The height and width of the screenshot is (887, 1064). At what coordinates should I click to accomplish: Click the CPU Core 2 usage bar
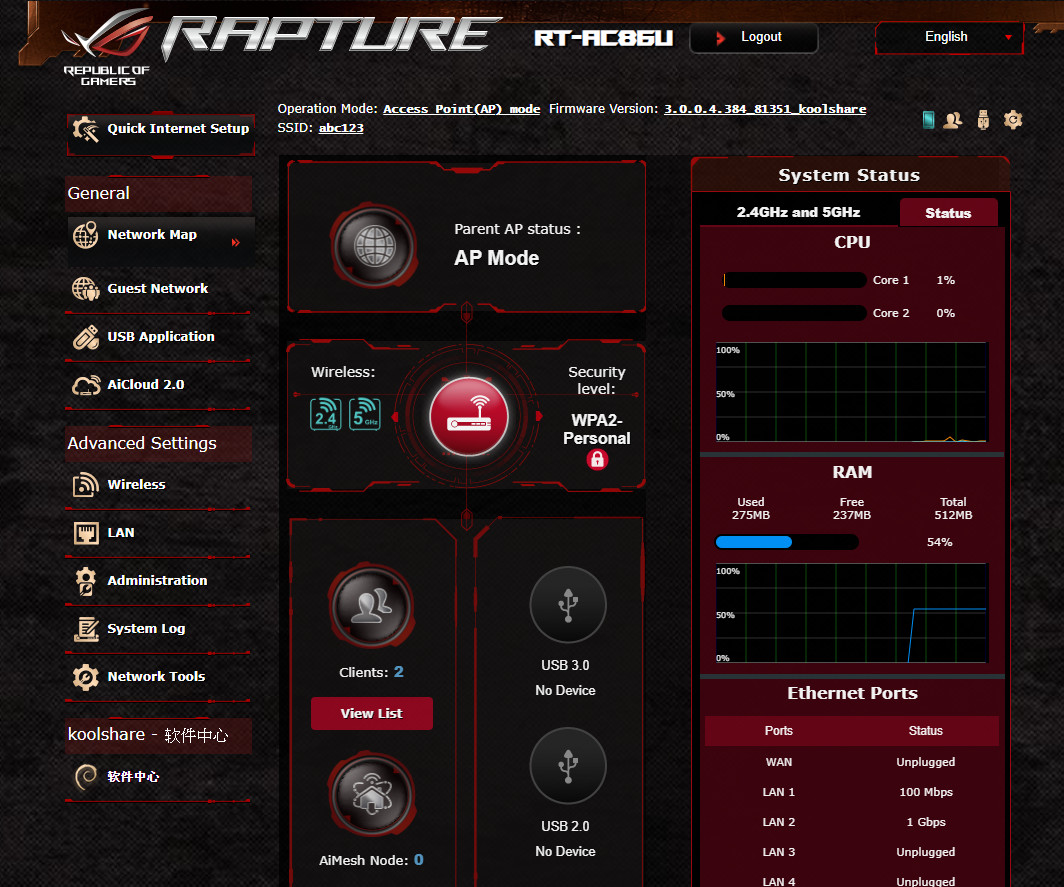pyautogui.click(x=795, y=314)
